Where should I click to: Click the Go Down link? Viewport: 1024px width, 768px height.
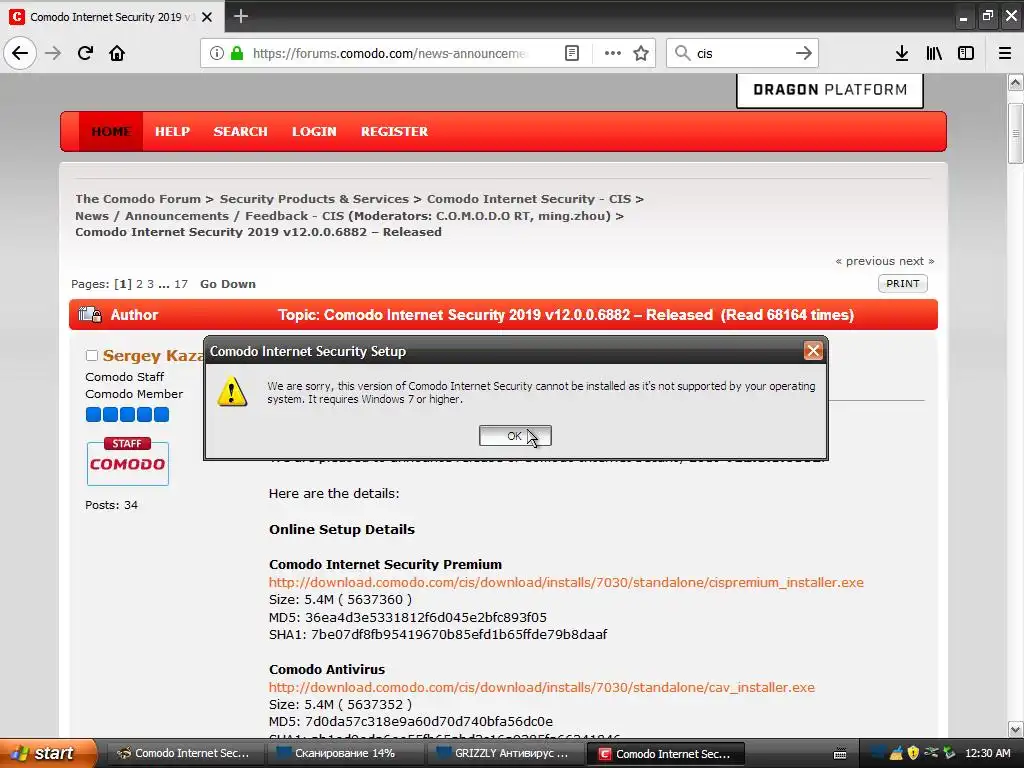click(x=228, y=284)
